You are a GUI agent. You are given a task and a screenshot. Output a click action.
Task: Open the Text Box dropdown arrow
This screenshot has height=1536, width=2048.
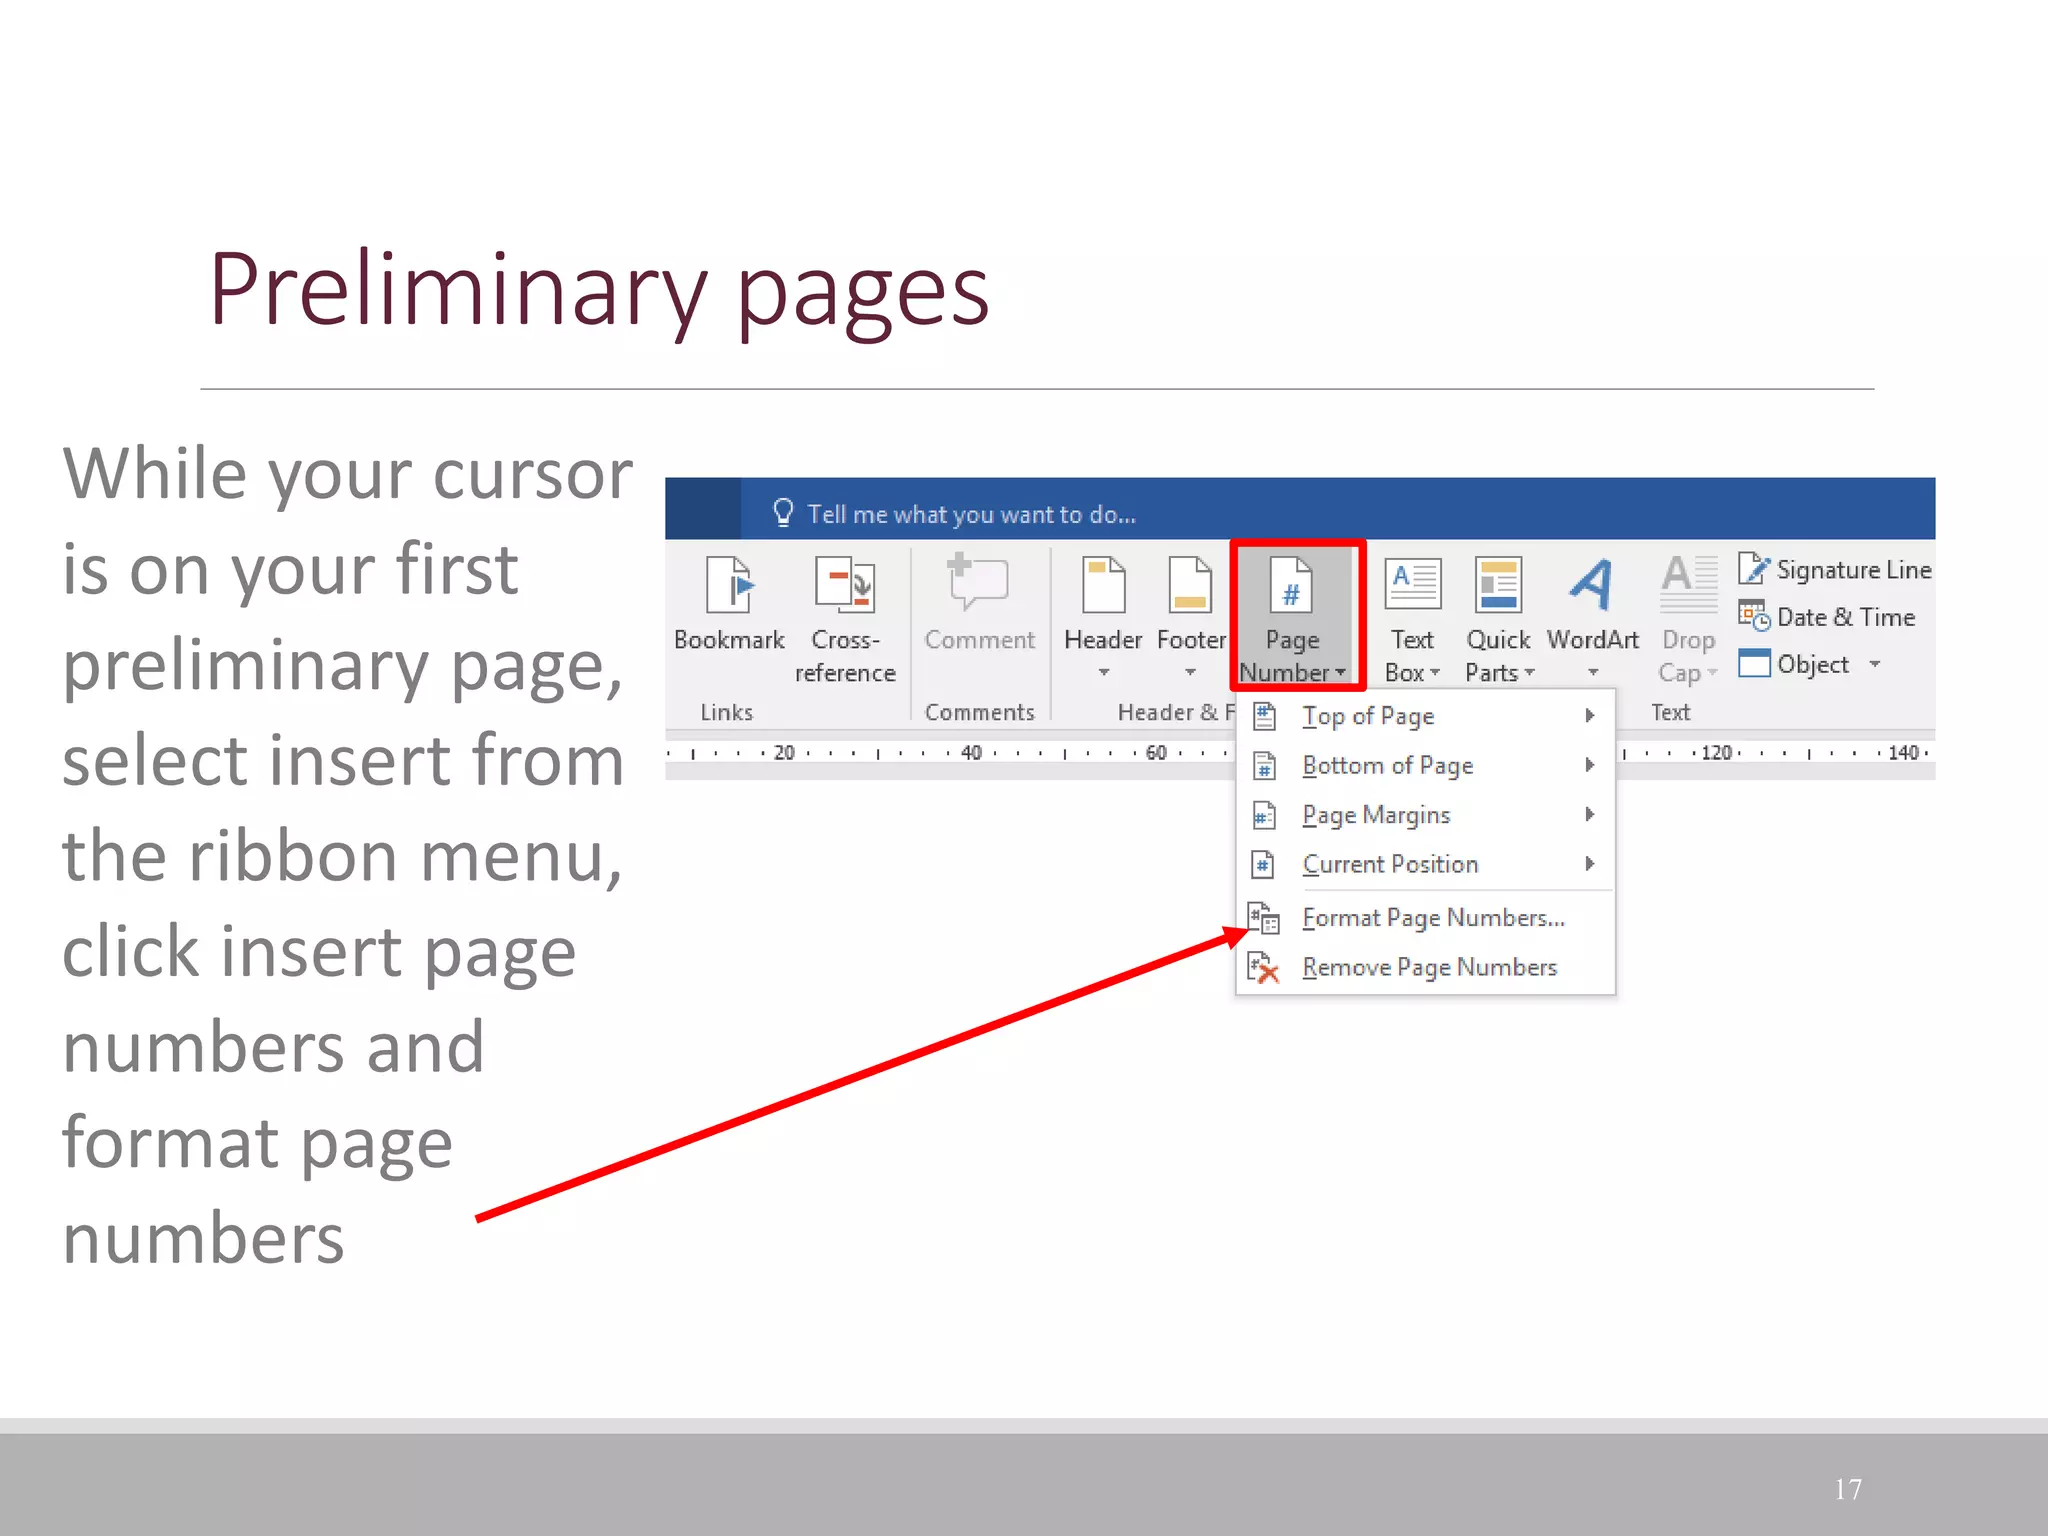tap(1435, 672)
